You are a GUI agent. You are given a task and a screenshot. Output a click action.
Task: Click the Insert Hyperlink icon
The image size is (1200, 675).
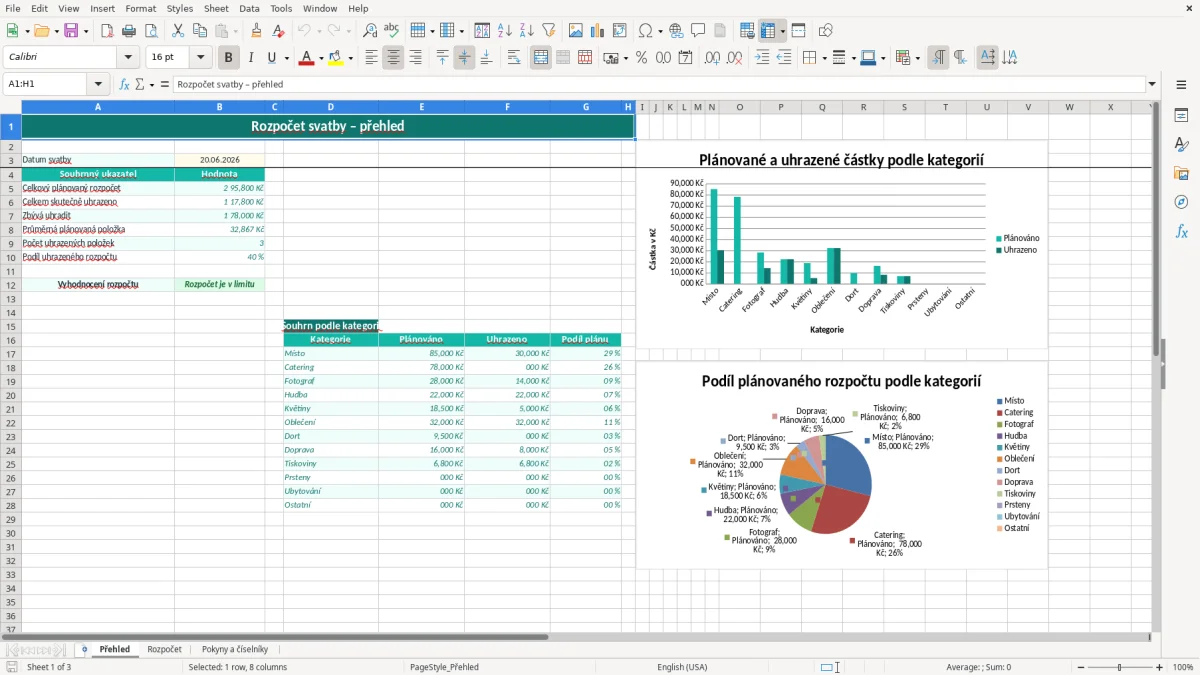coord(676,31)
